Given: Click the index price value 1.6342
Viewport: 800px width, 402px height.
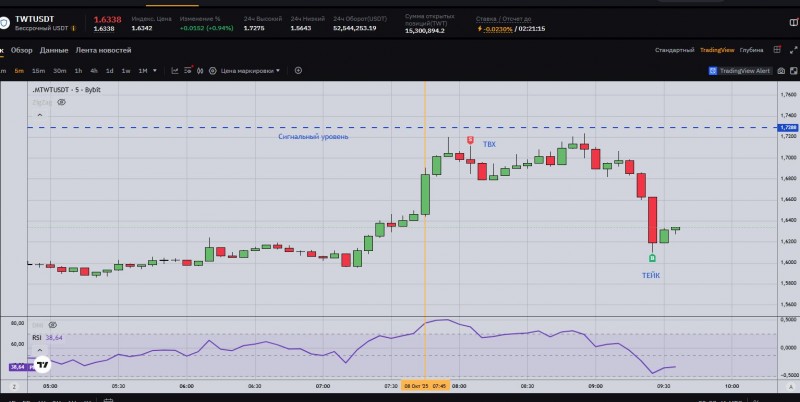Looking at the screenshot, I should [142, 28].
